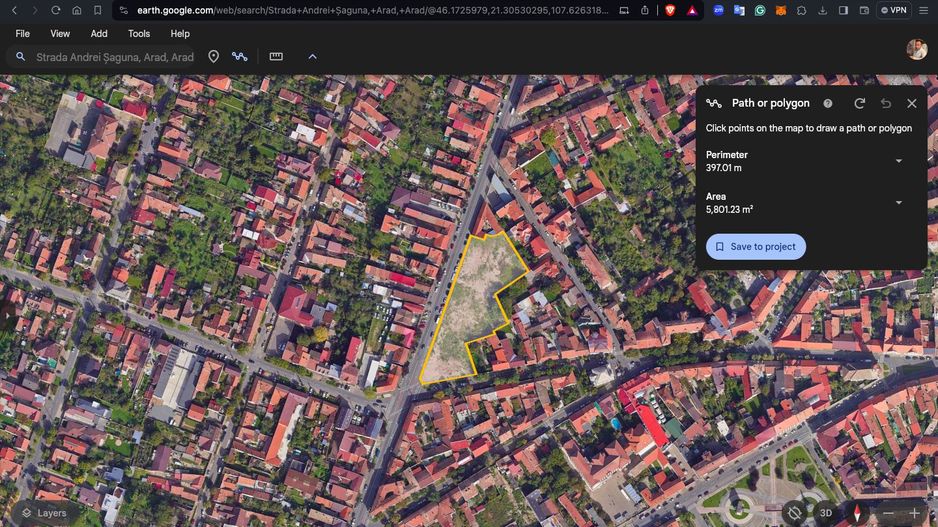Click Save to project button
938x527 pixels.
[x=756, y=247]
